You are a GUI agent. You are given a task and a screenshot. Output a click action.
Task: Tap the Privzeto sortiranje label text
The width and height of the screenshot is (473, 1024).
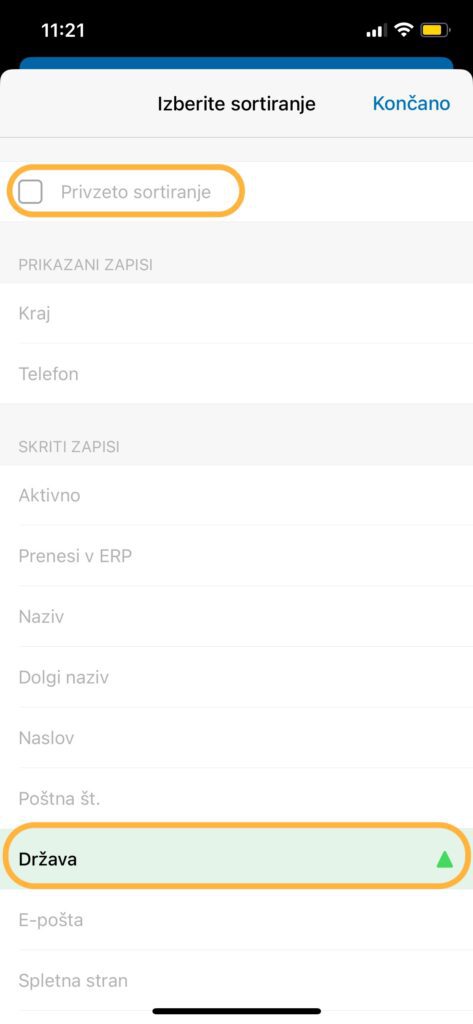click(x=136, y=192)
